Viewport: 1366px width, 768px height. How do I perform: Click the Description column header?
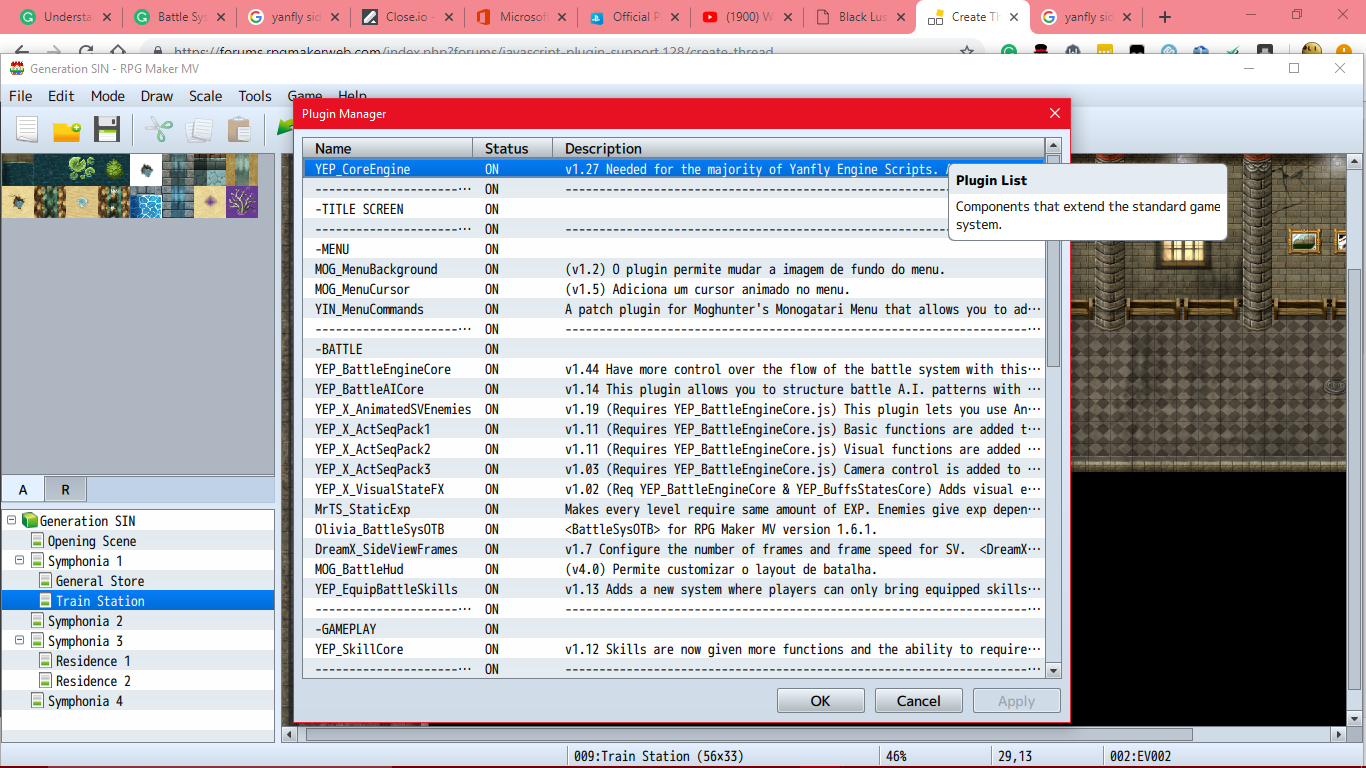coord(799,148)
